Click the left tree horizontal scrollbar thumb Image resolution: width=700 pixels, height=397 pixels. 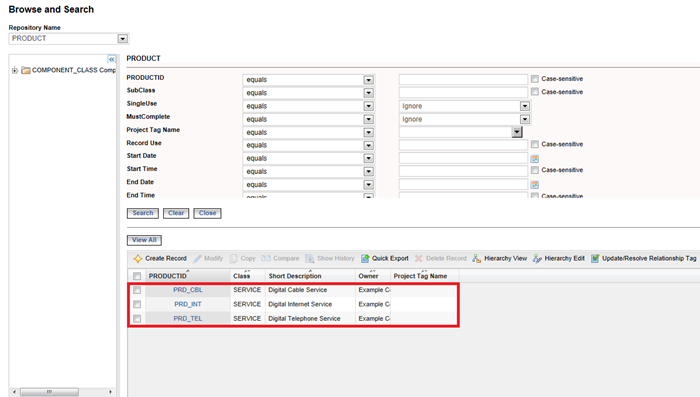(x=49, y=392)
